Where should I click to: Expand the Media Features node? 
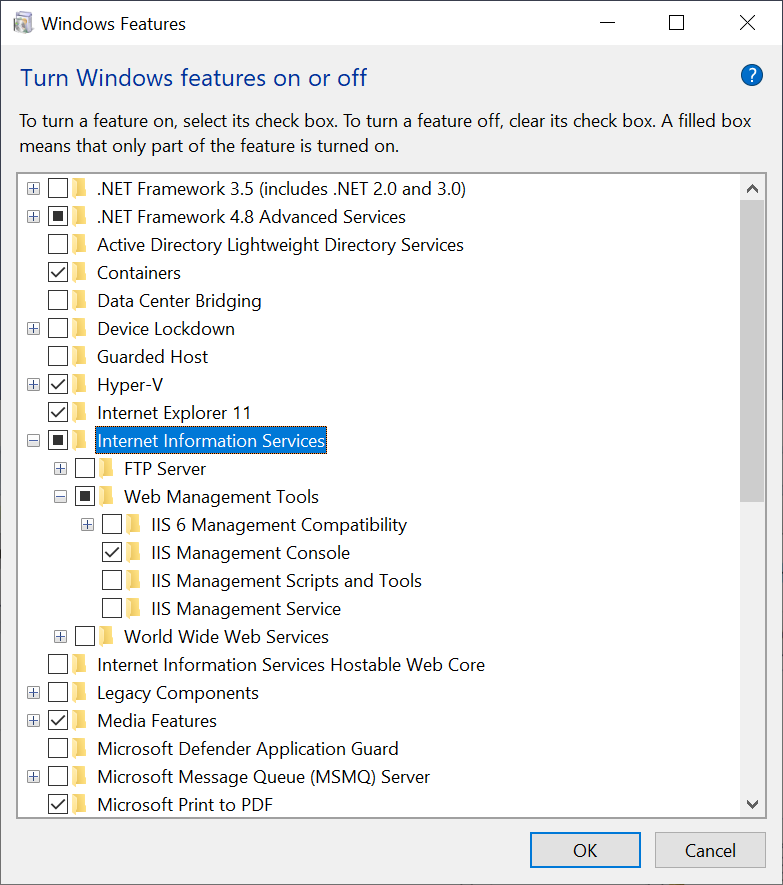pyautogui.click(x=33, y=720)
